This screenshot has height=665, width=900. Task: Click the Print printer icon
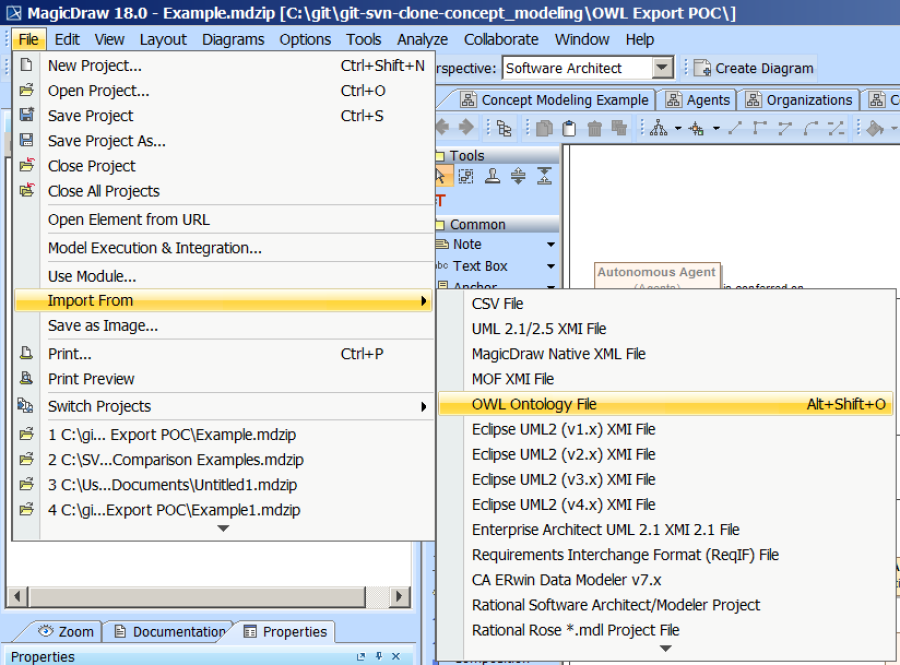tap(26, 353)
